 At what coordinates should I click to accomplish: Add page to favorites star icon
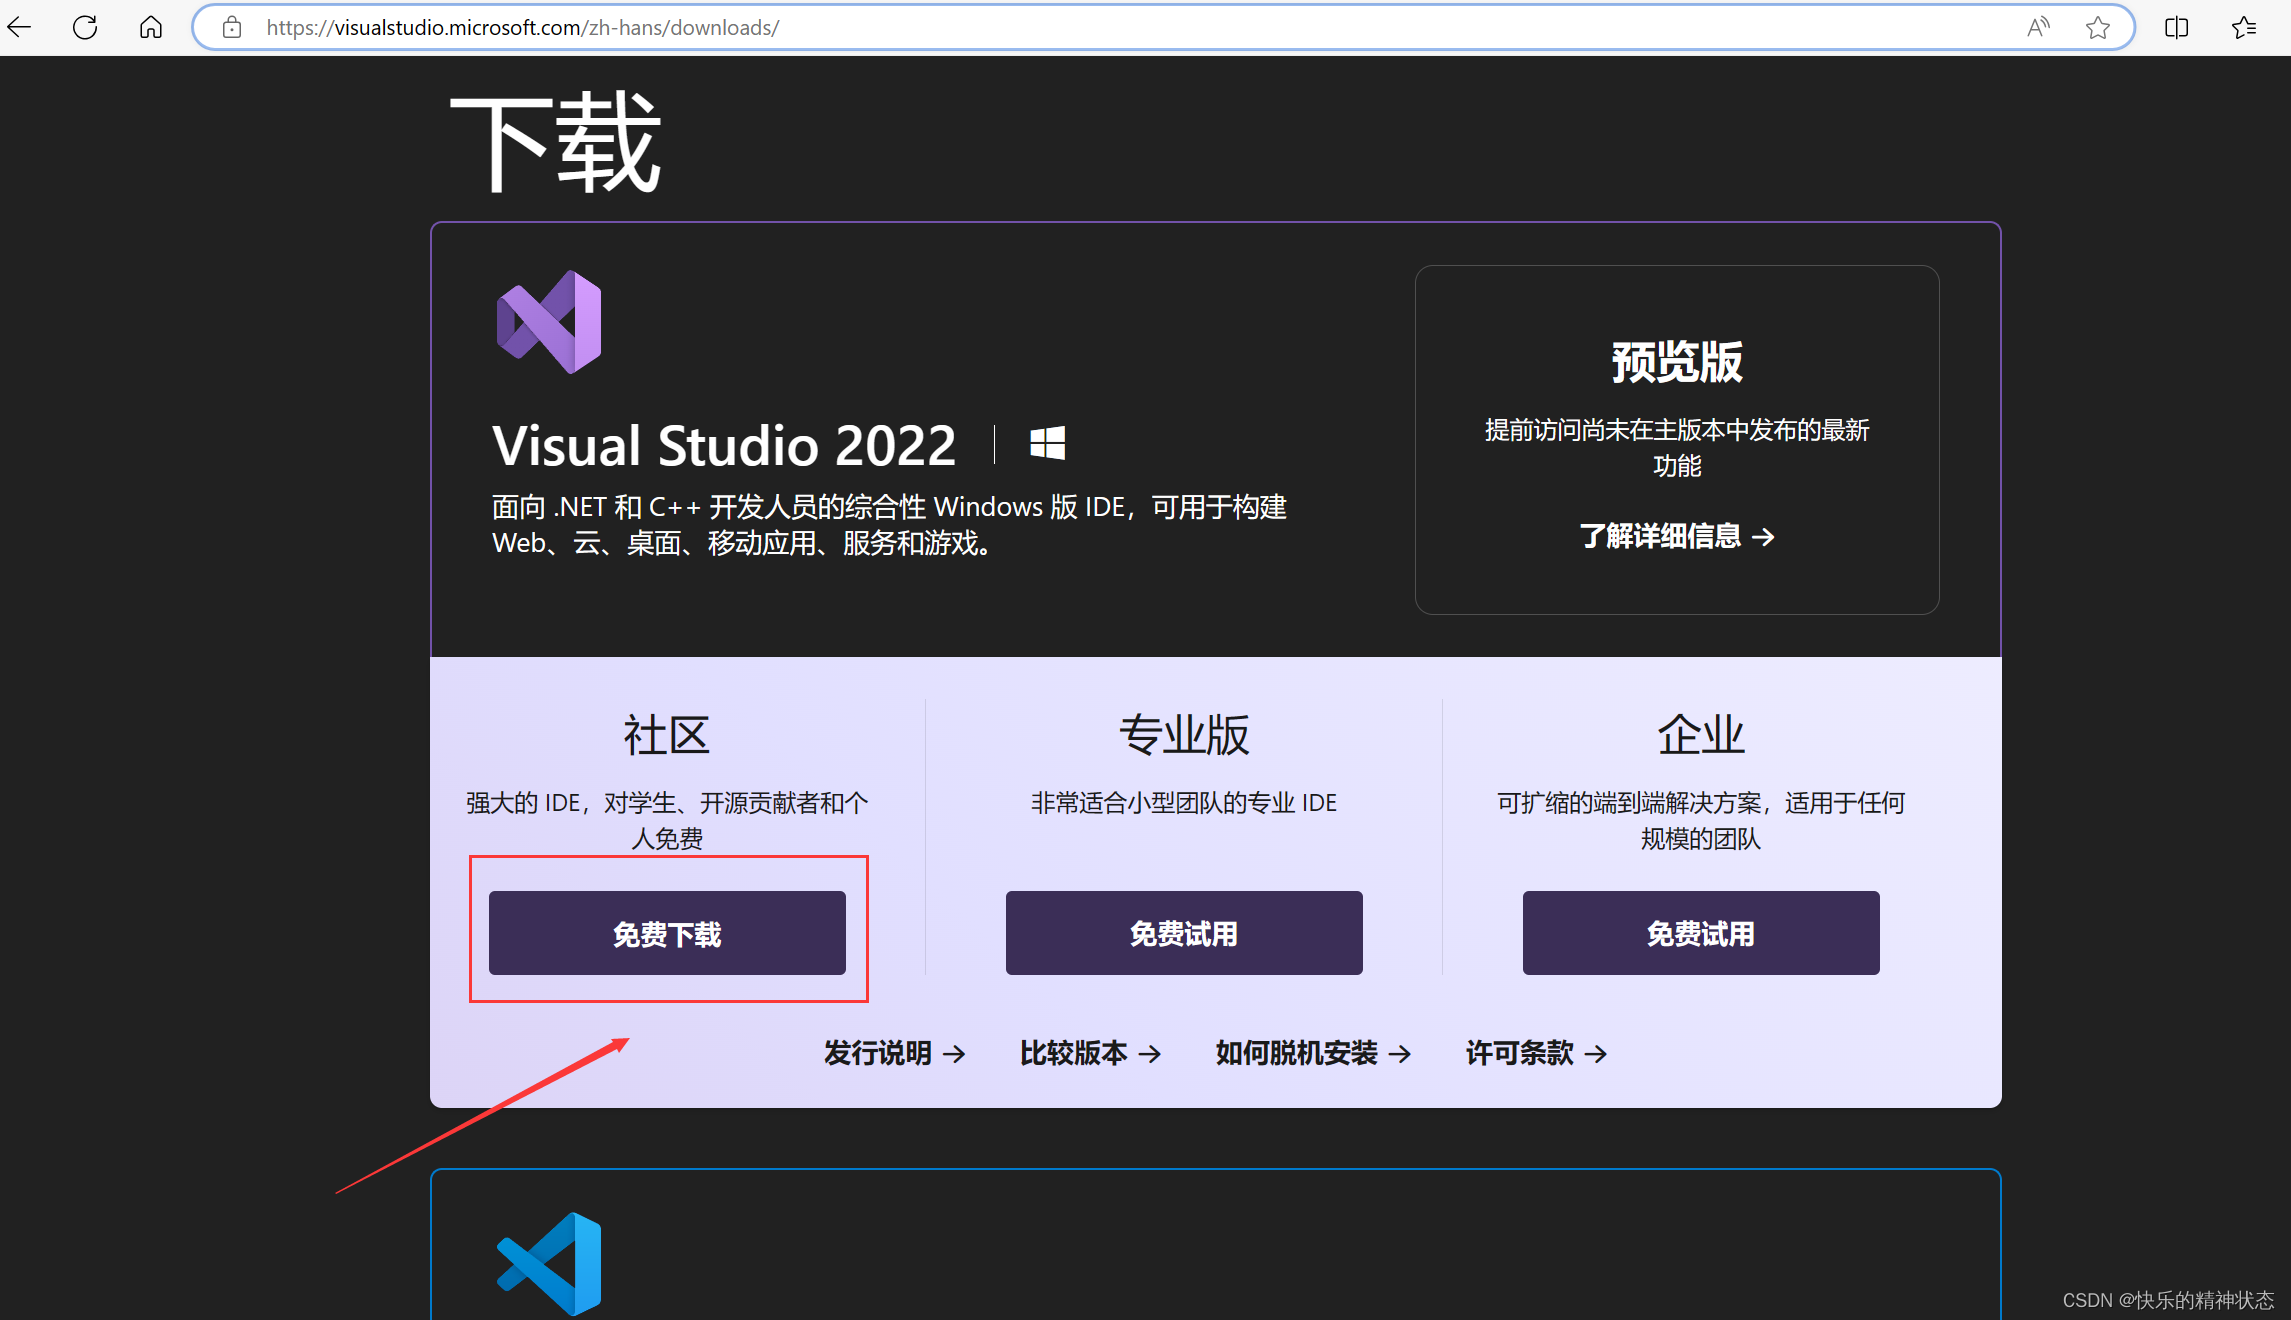[2097, 27]
